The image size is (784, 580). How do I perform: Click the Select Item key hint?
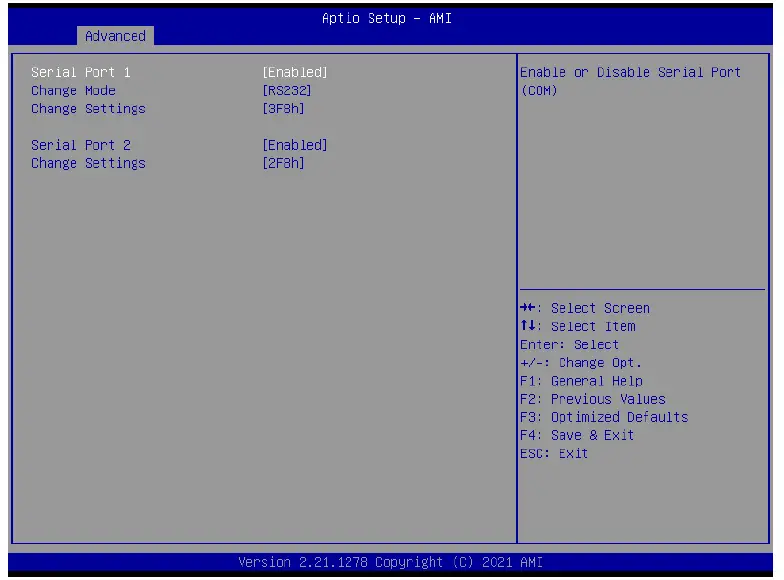[578, 326]
